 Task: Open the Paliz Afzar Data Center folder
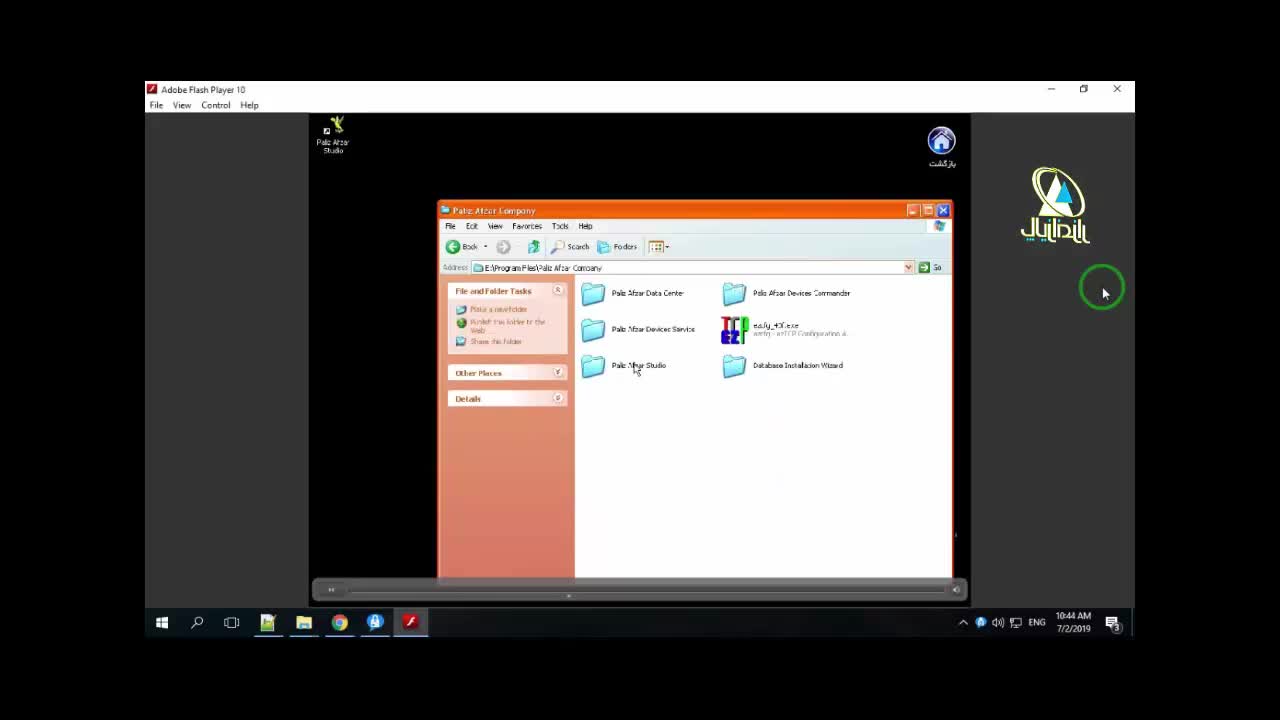click(x=594, y=294)
